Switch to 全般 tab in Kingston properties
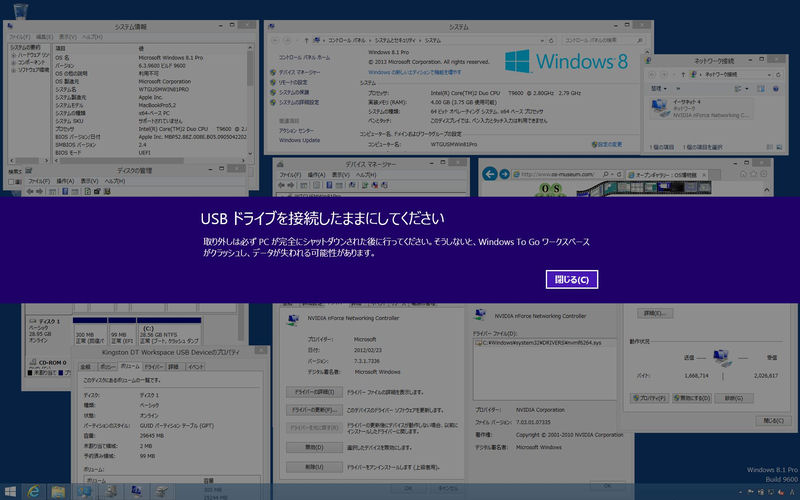This screenshot has height=500, width=800. coord(86,366)
